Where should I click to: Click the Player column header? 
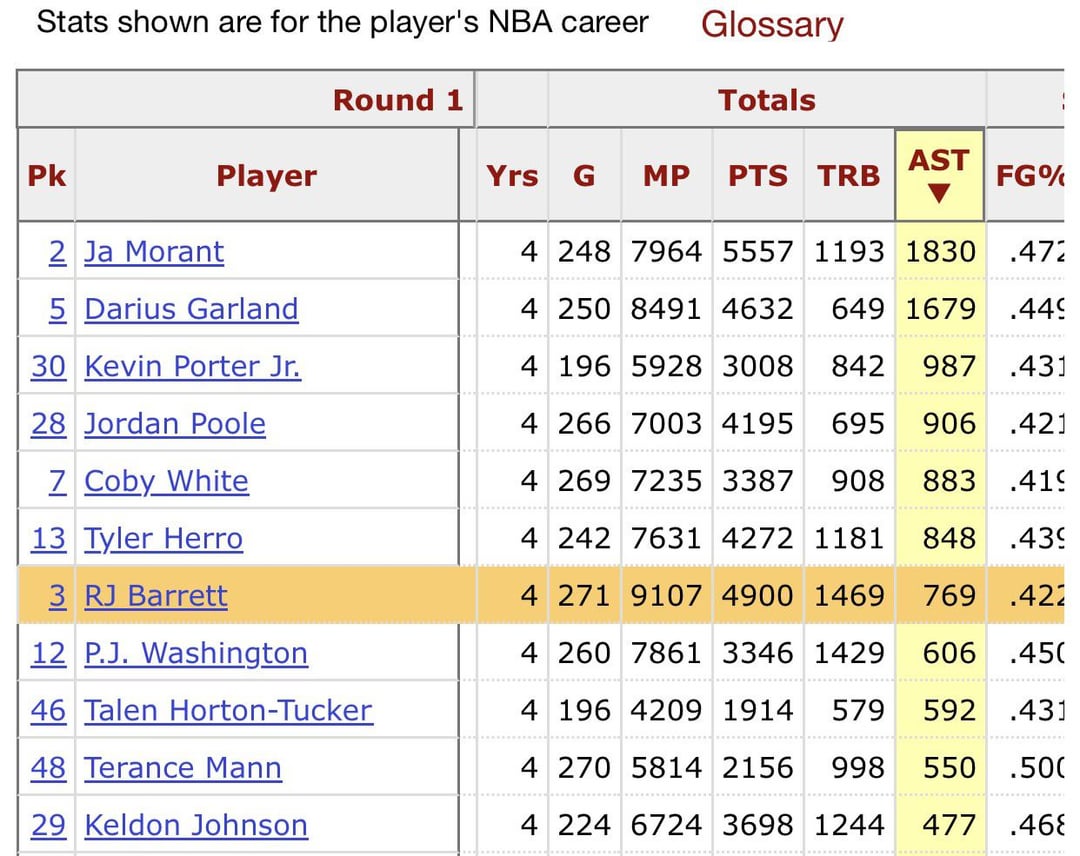(x=266, y=176)
